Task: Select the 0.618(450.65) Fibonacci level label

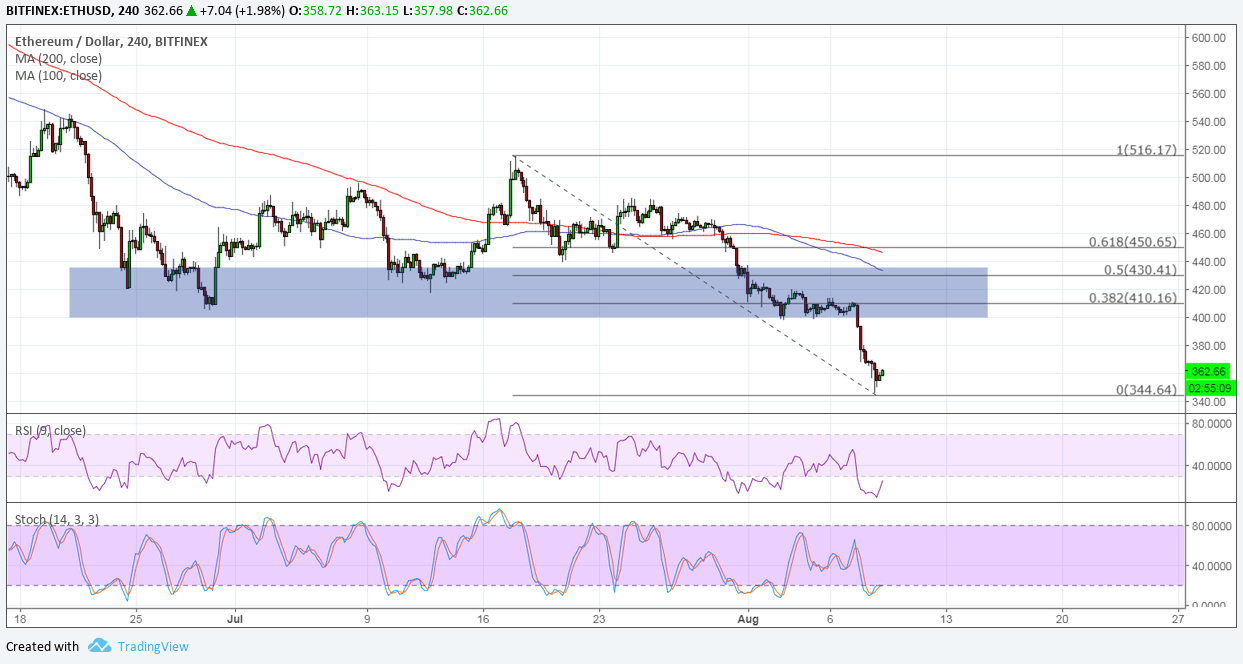Action: point(1133,242)
